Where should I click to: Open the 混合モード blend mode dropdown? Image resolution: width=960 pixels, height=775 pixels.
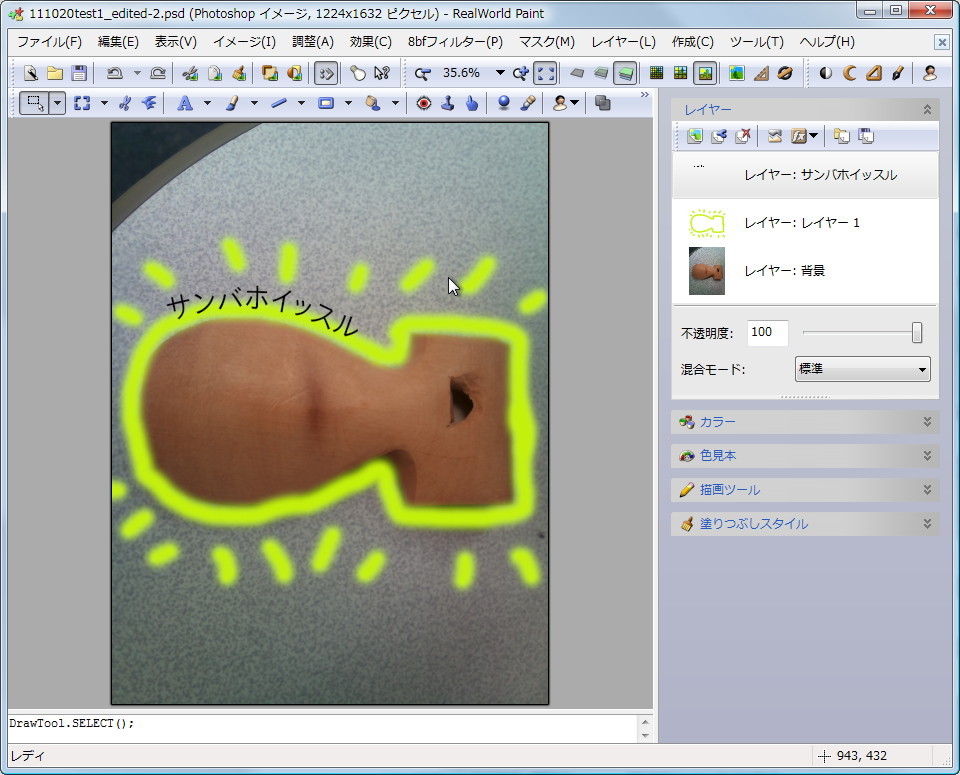(861, 369)
